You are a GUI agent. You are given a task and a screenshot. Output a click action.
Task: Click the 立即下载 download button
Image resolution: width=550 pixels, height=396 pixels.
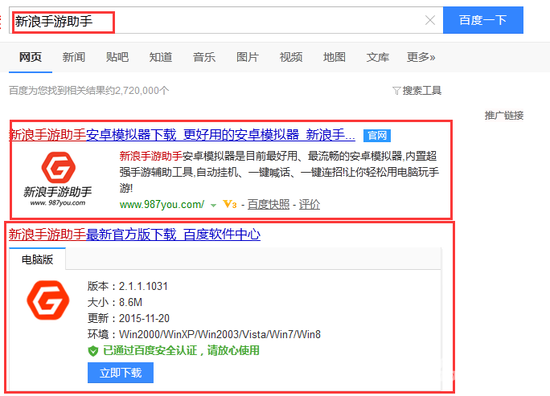pos(120,372)
